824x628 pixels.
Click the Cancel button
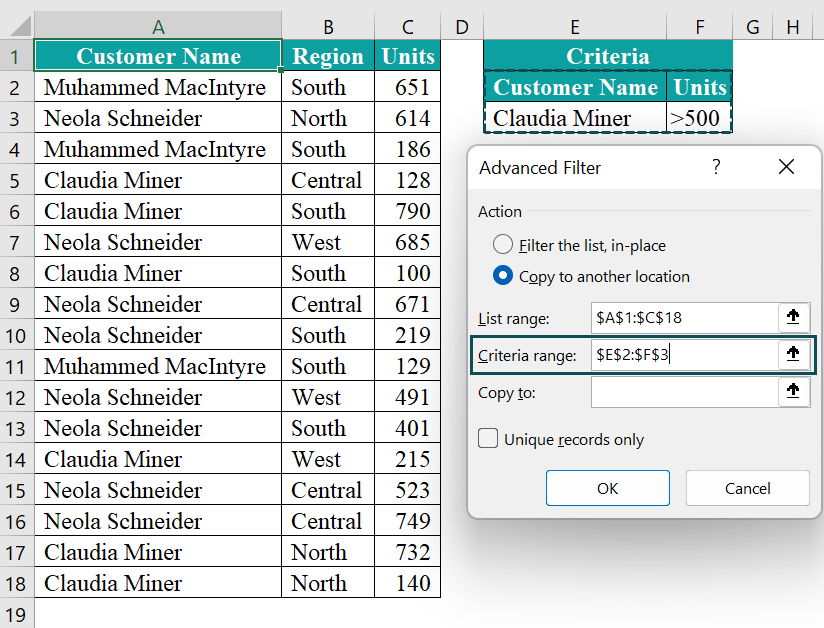[747, 488]
